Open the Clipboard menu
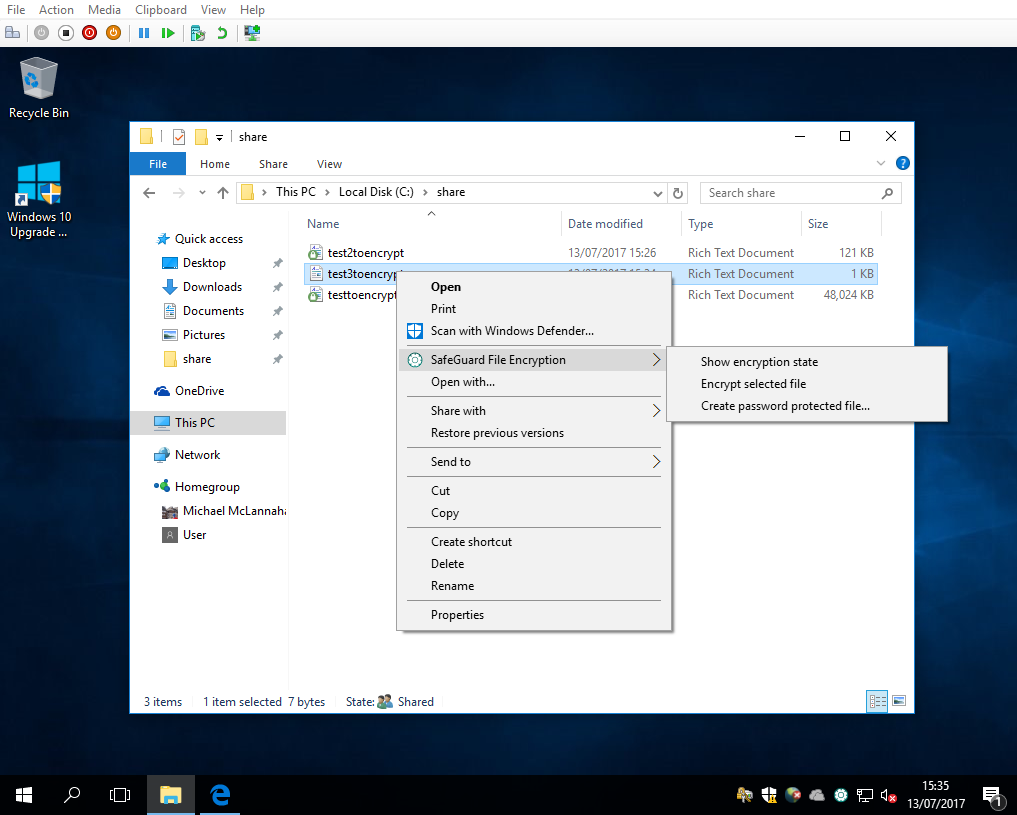This screenshot has height=815, width=1017. click(161, 10)
